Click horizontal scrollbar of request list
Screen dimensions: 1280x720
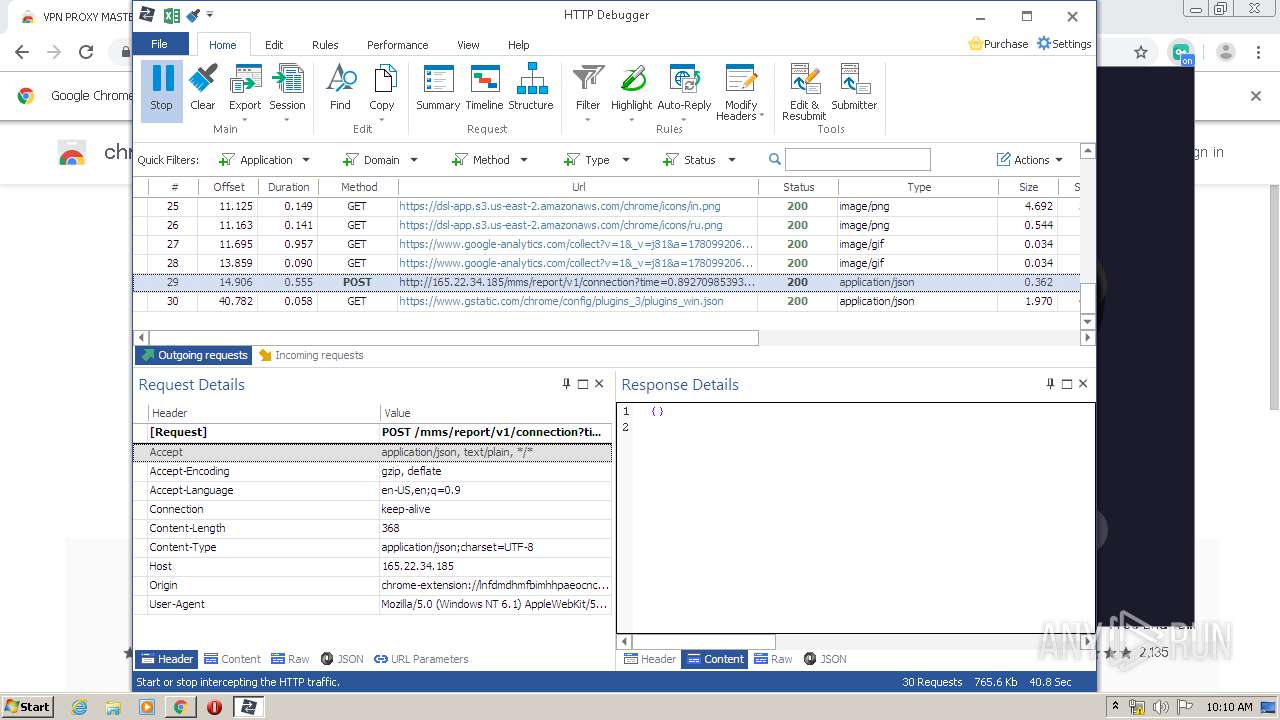coord(454,338)
